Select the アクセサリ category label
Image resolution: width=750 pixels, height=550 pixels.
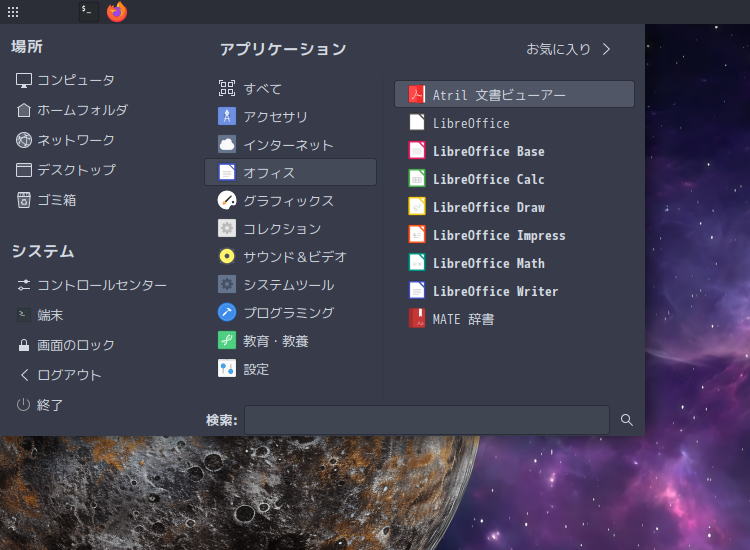276,117
